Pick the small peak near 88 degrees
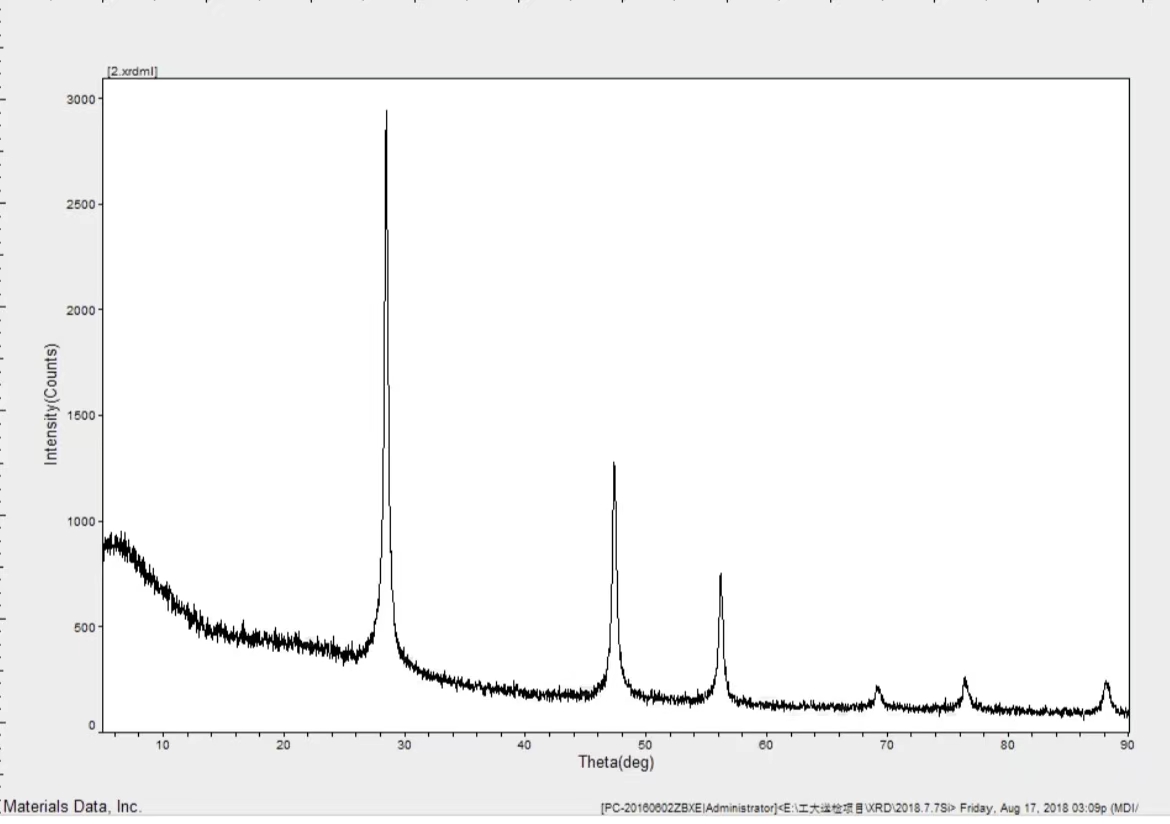Image resolution: width=1170 pixels, height=824 pixels. coord(1106,696)
